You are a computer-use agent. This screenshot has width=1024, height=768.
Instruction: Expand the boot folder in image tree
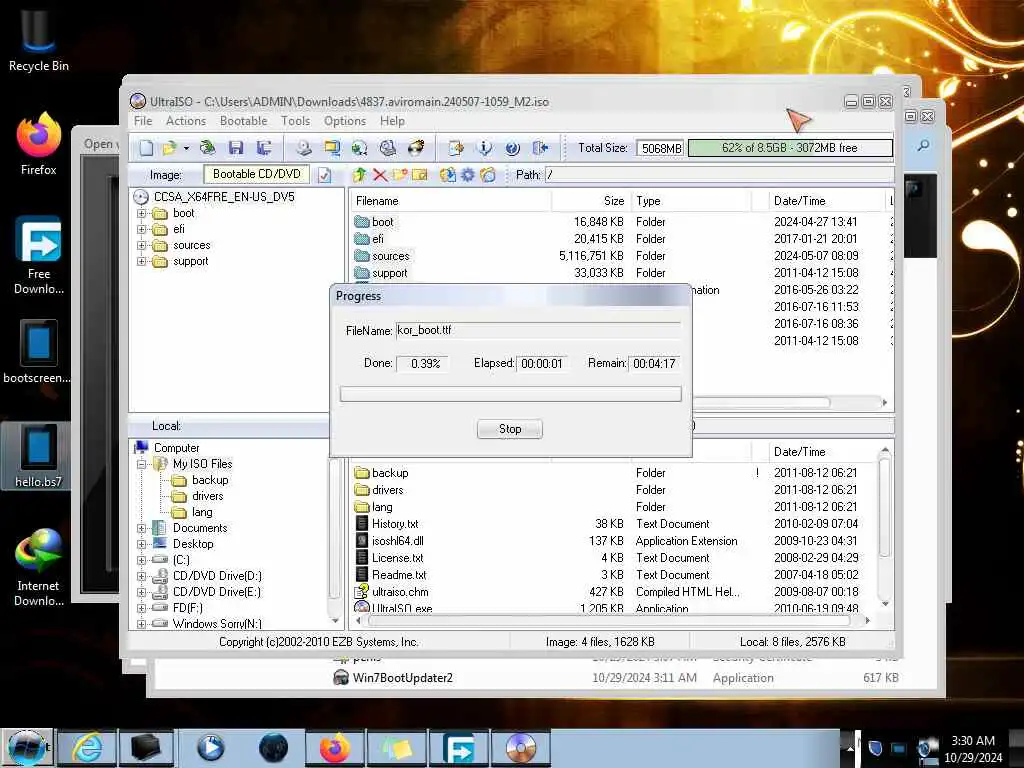click(x=142, y=214)
